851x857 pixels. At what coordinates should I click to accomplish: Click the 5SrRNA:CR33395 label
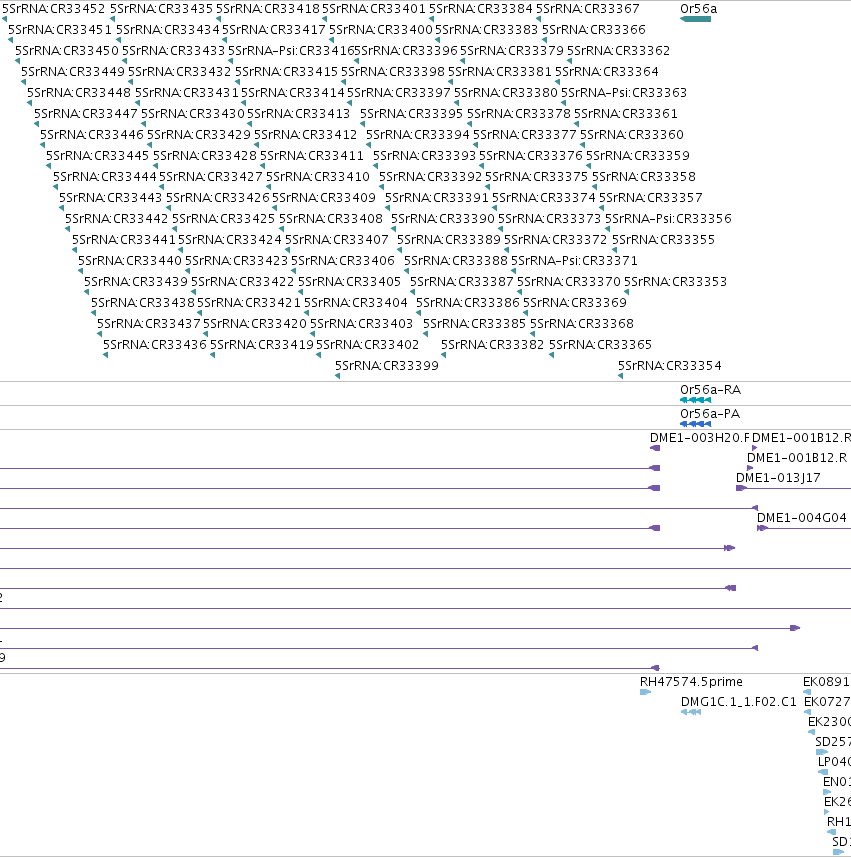pos(411,114)
